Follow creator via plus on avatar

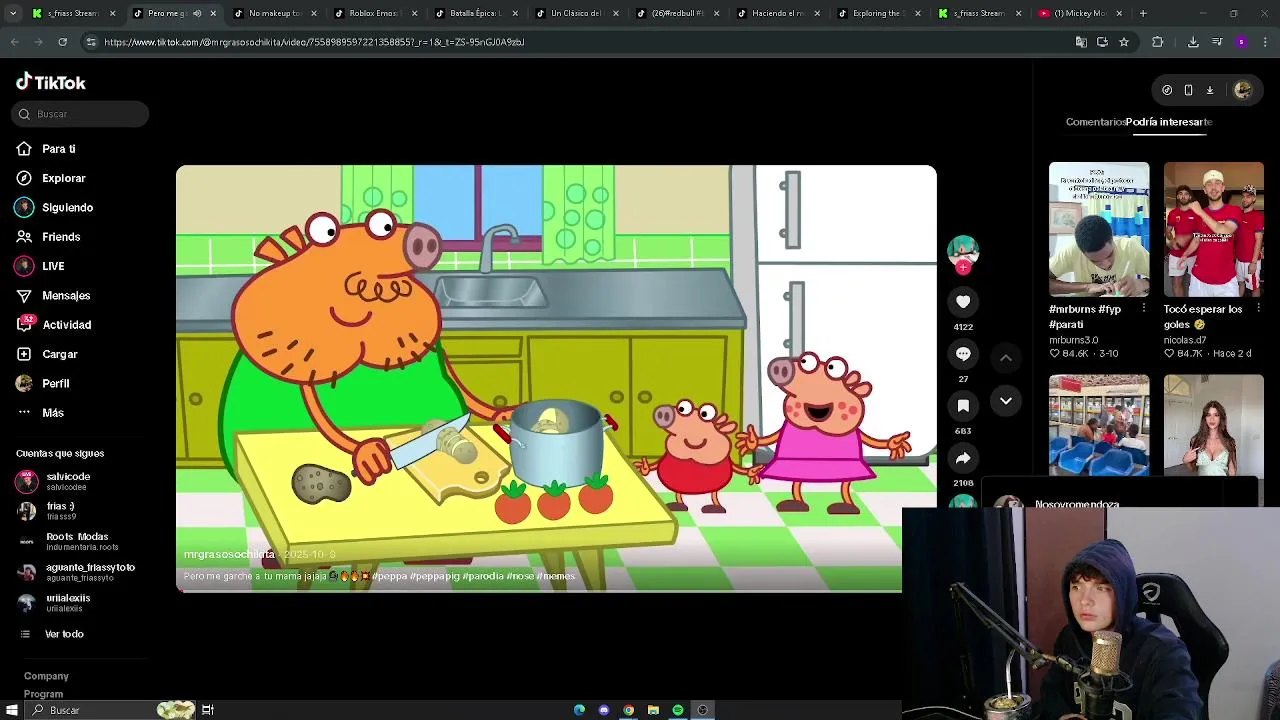(x=963, y=268)
